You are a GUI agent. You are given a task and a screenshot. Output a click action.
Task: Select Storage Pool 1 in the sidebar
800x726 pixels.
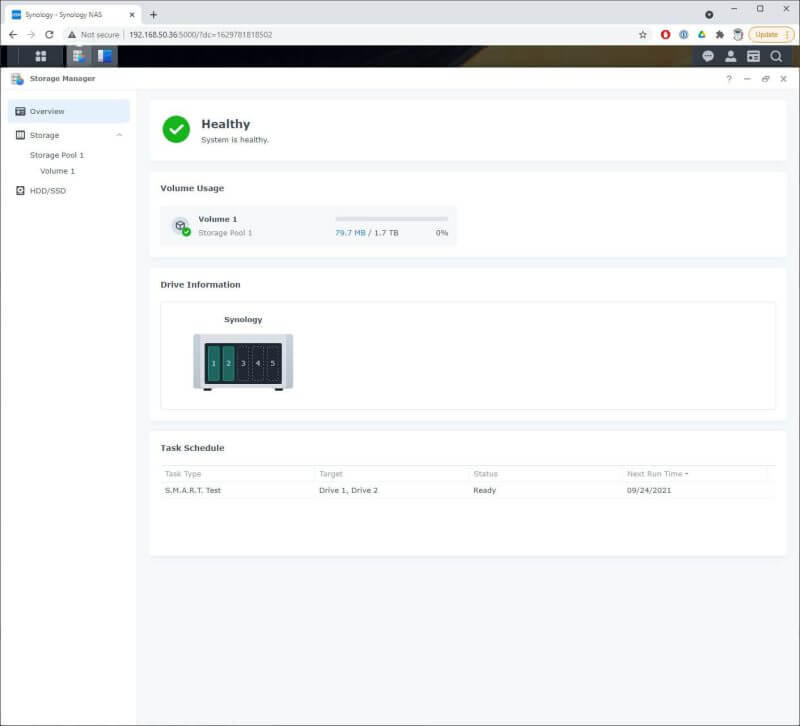pos(57,155)
